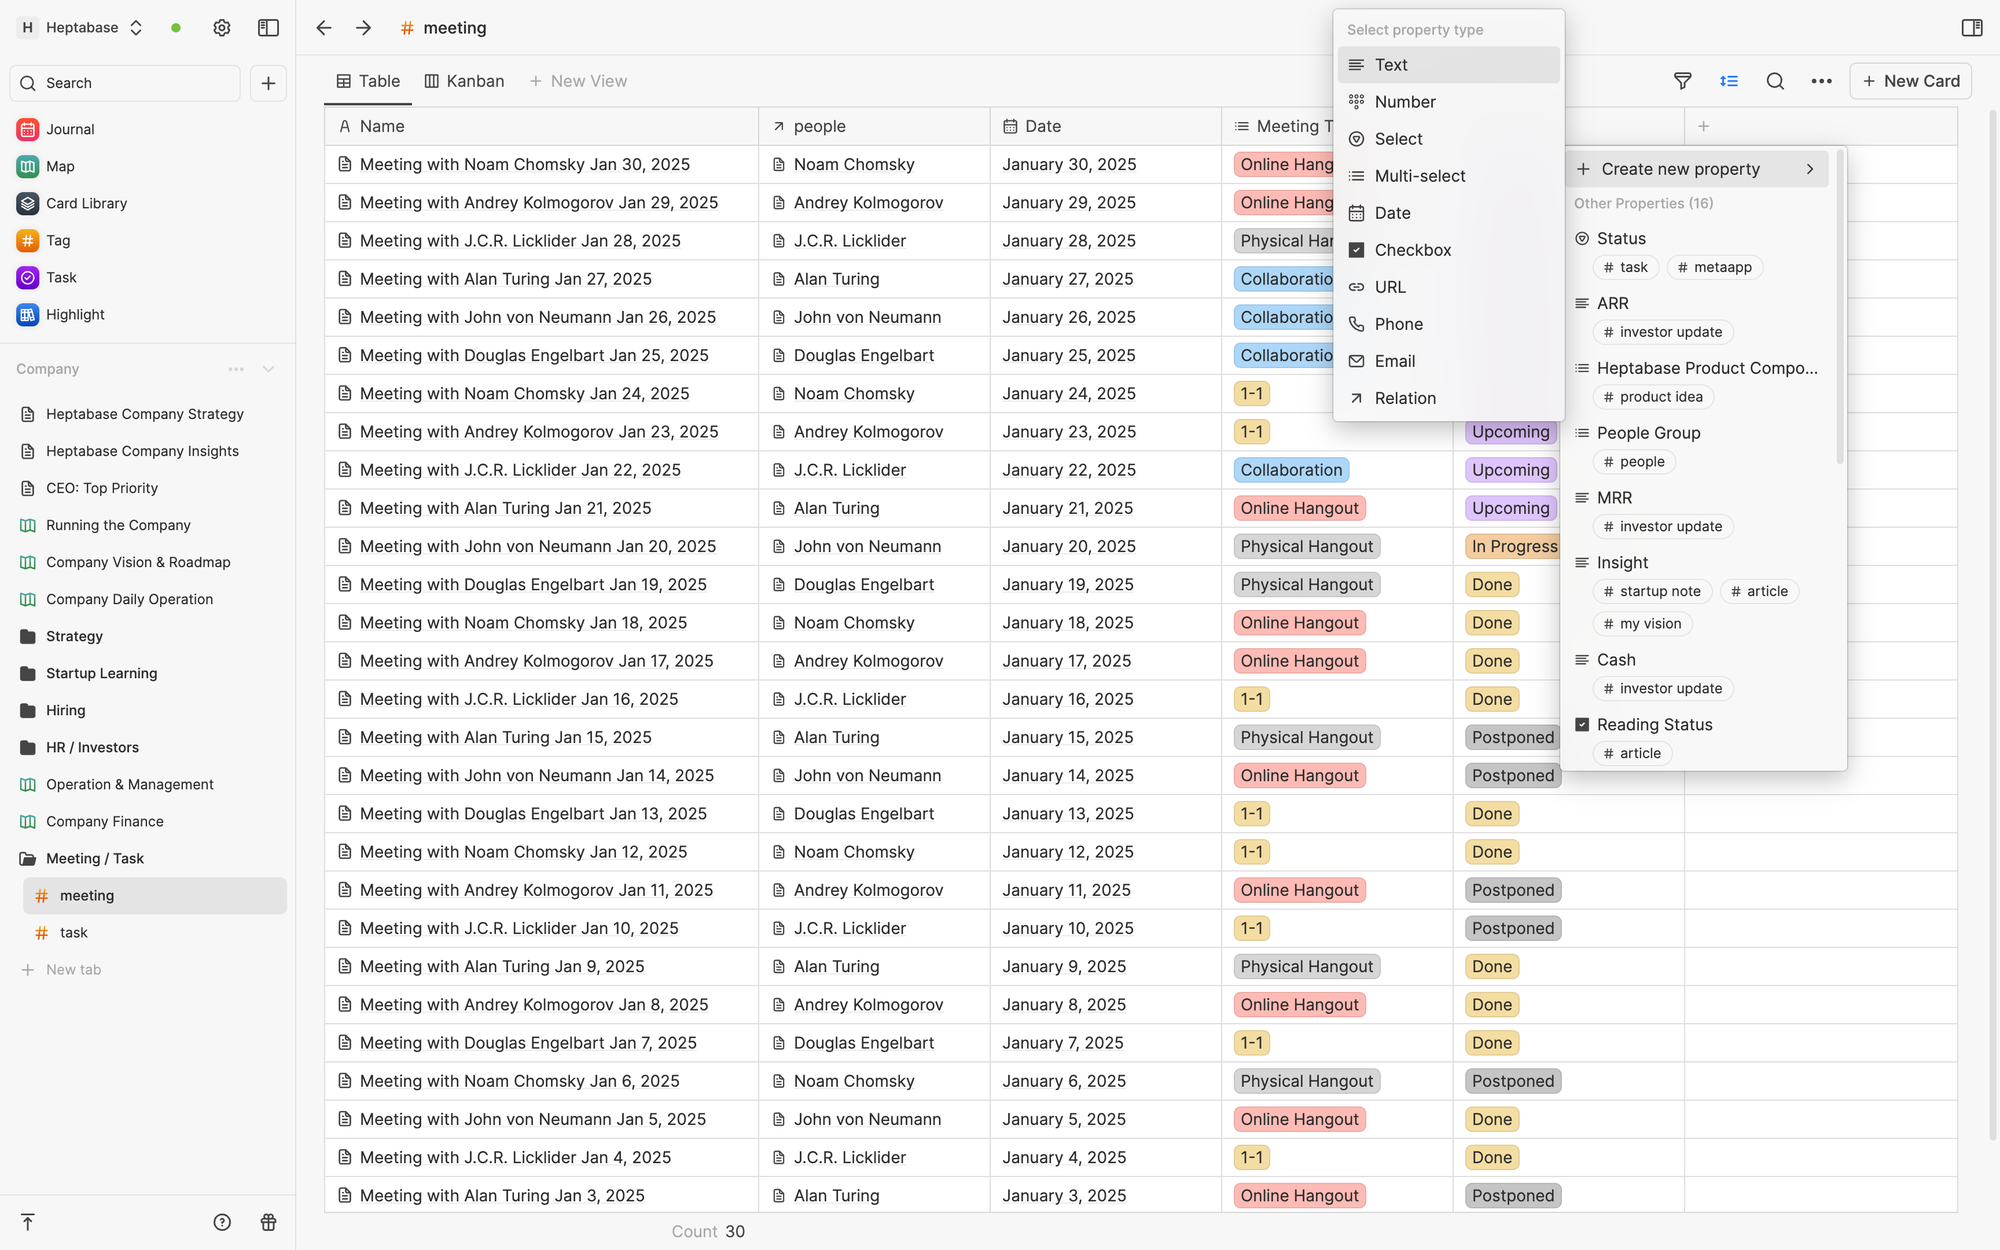Add the Reading Status checkbox property
The width and height of the screenshot is (2000, 1250).
point(1654,725)
